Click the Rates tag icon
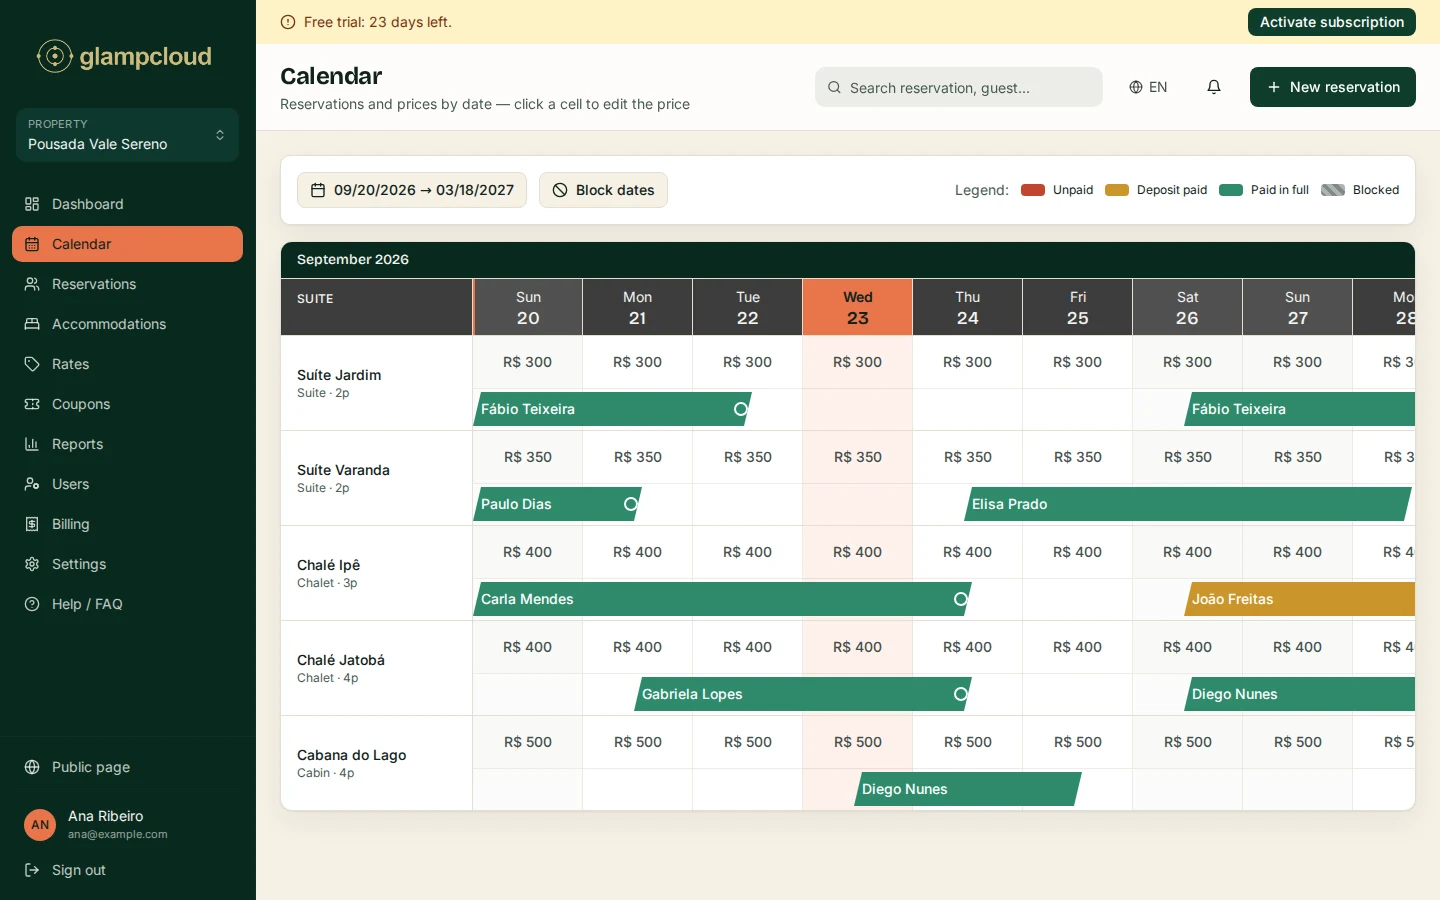This screenshot has width=1440, height=900. pyautogui.click(x=32, y=364)
